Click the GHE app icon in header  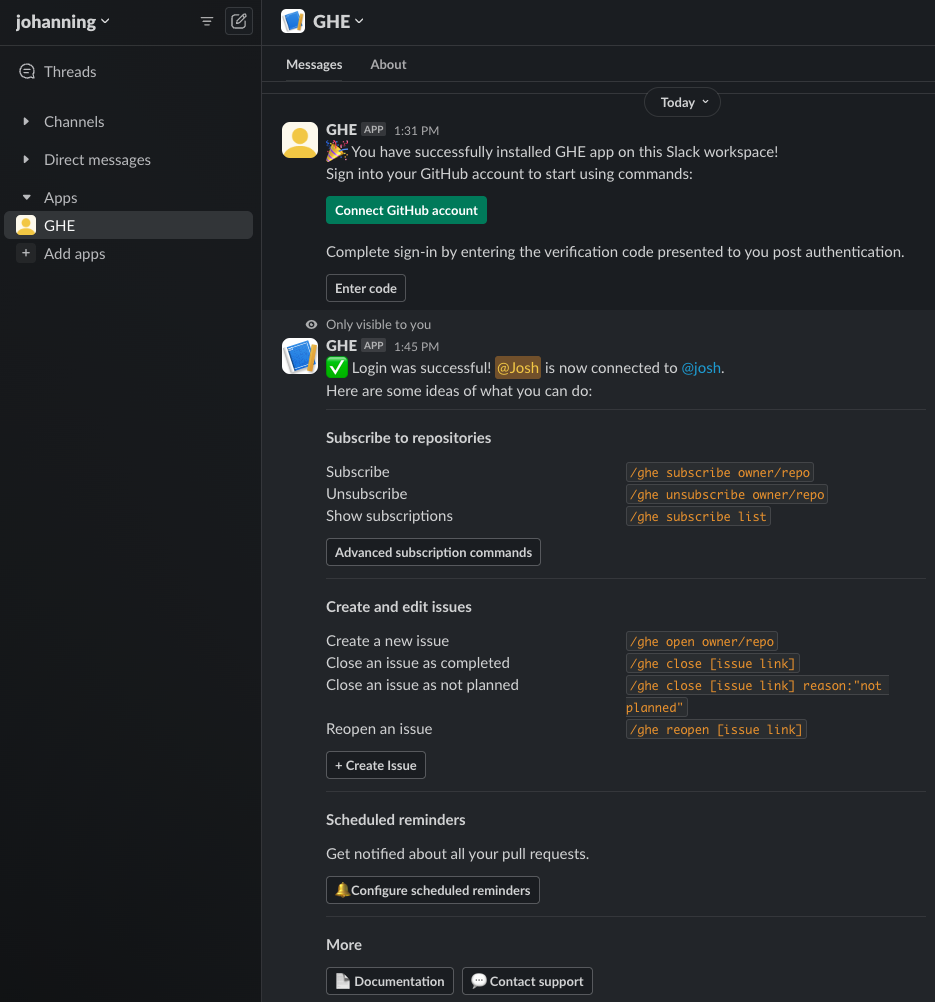[x=293, y=21]
